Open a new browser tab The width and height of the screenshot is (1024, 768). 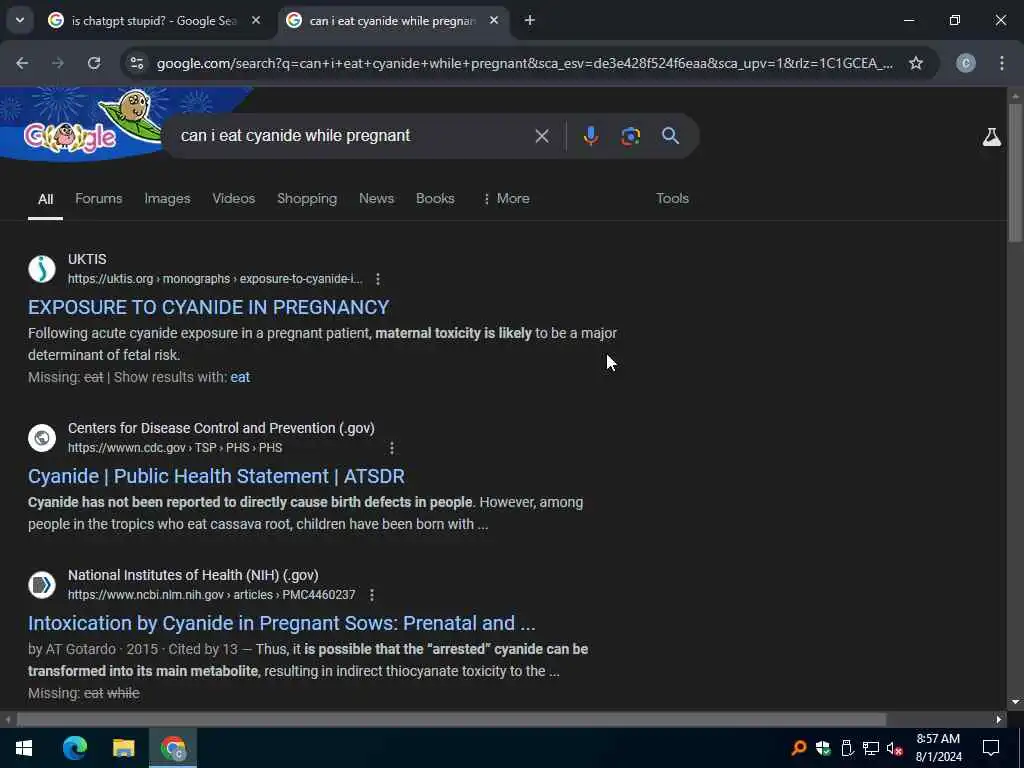tap(530, 21)
